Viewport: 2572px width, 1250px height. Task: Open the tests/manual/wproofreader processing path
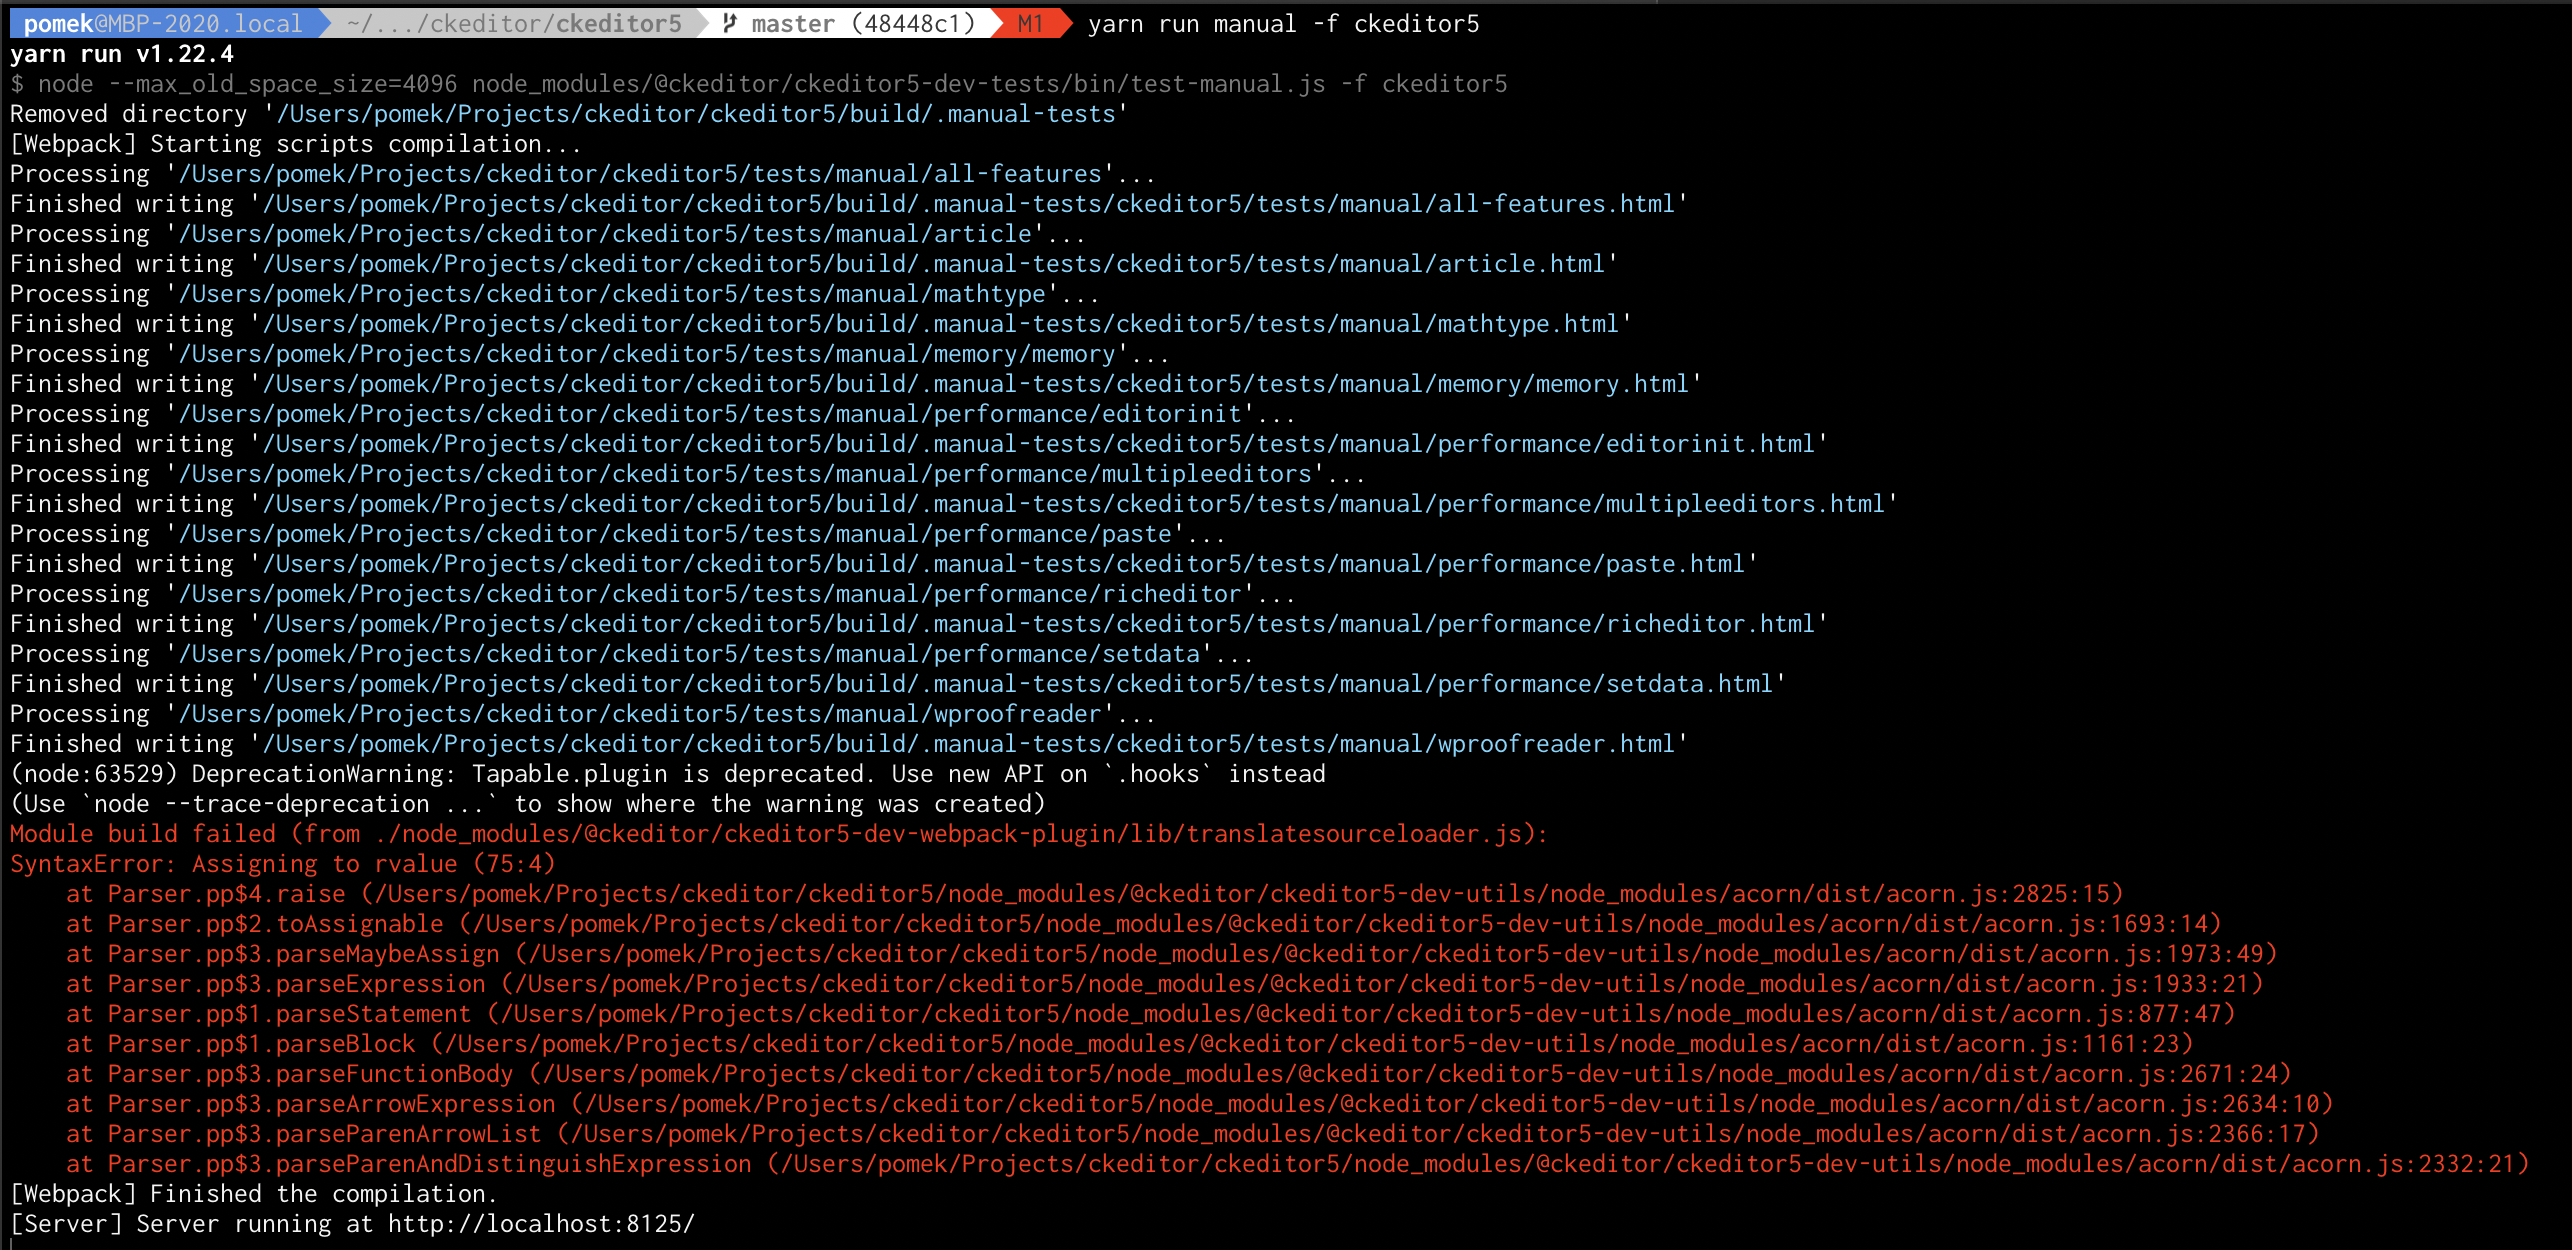[x=640, y=713]
